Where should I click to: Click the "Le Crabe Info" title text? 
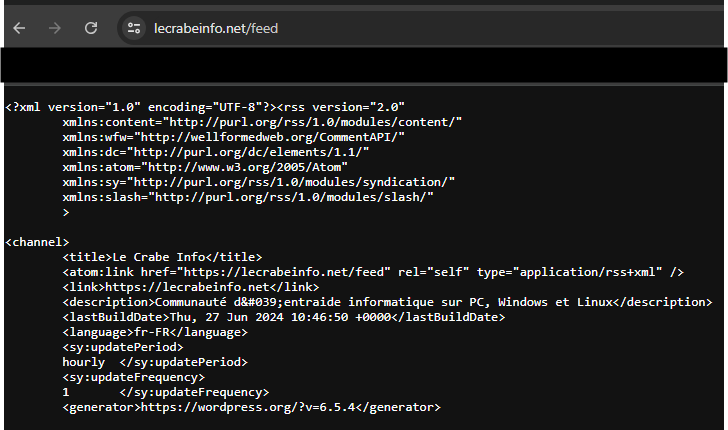coord(175,257)
